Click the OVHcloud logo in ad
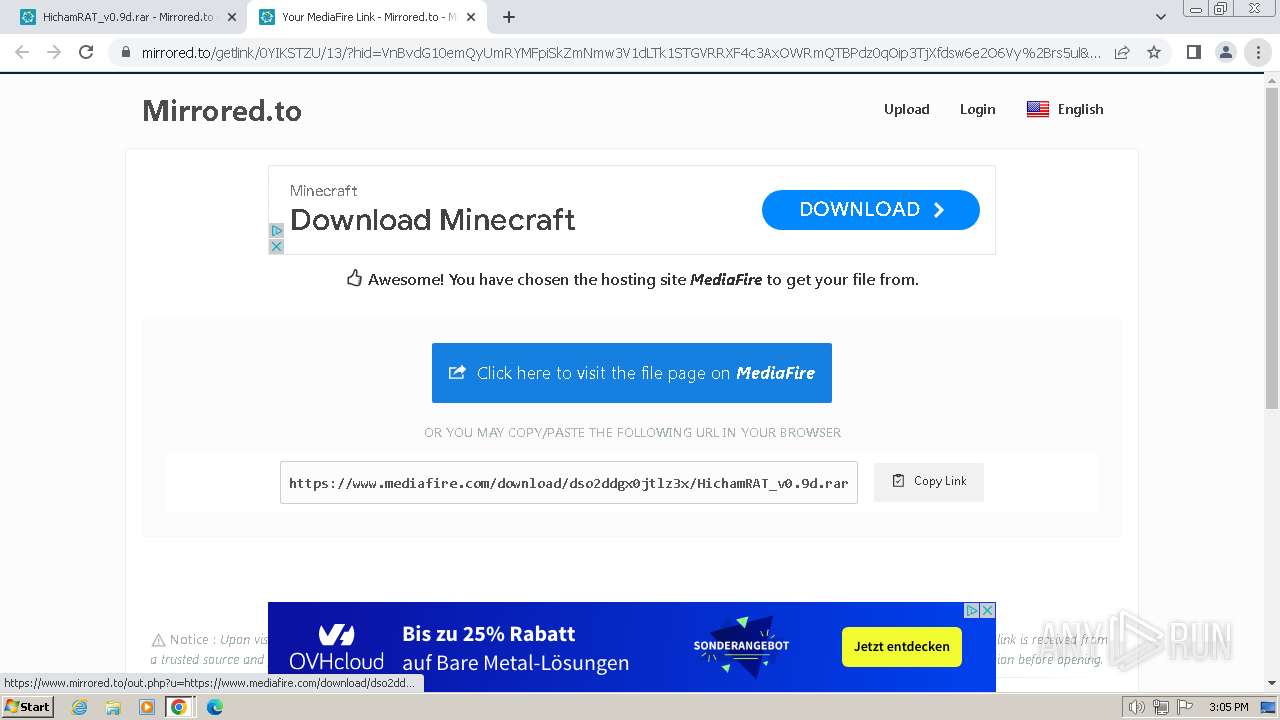Viewport: 1280px width, 720px height. tap(337, 647)
